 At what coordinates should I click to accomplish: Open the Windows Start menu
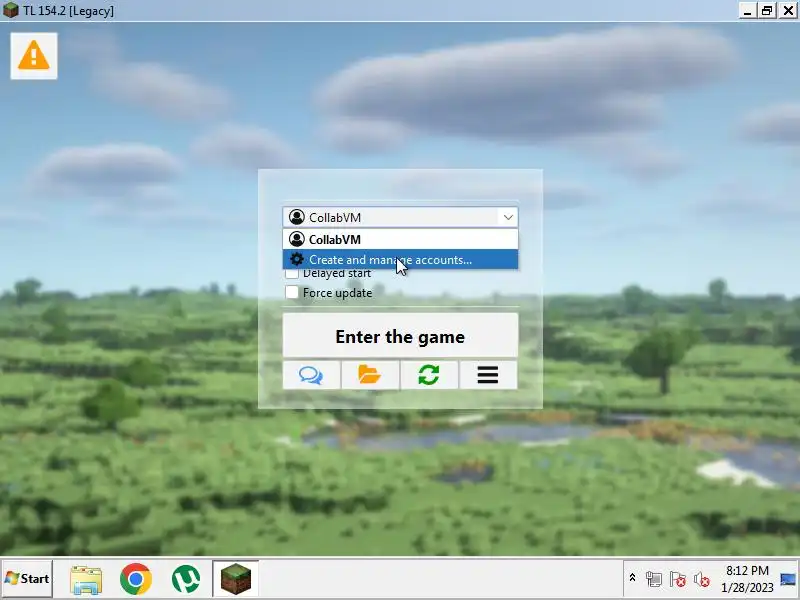27,579
